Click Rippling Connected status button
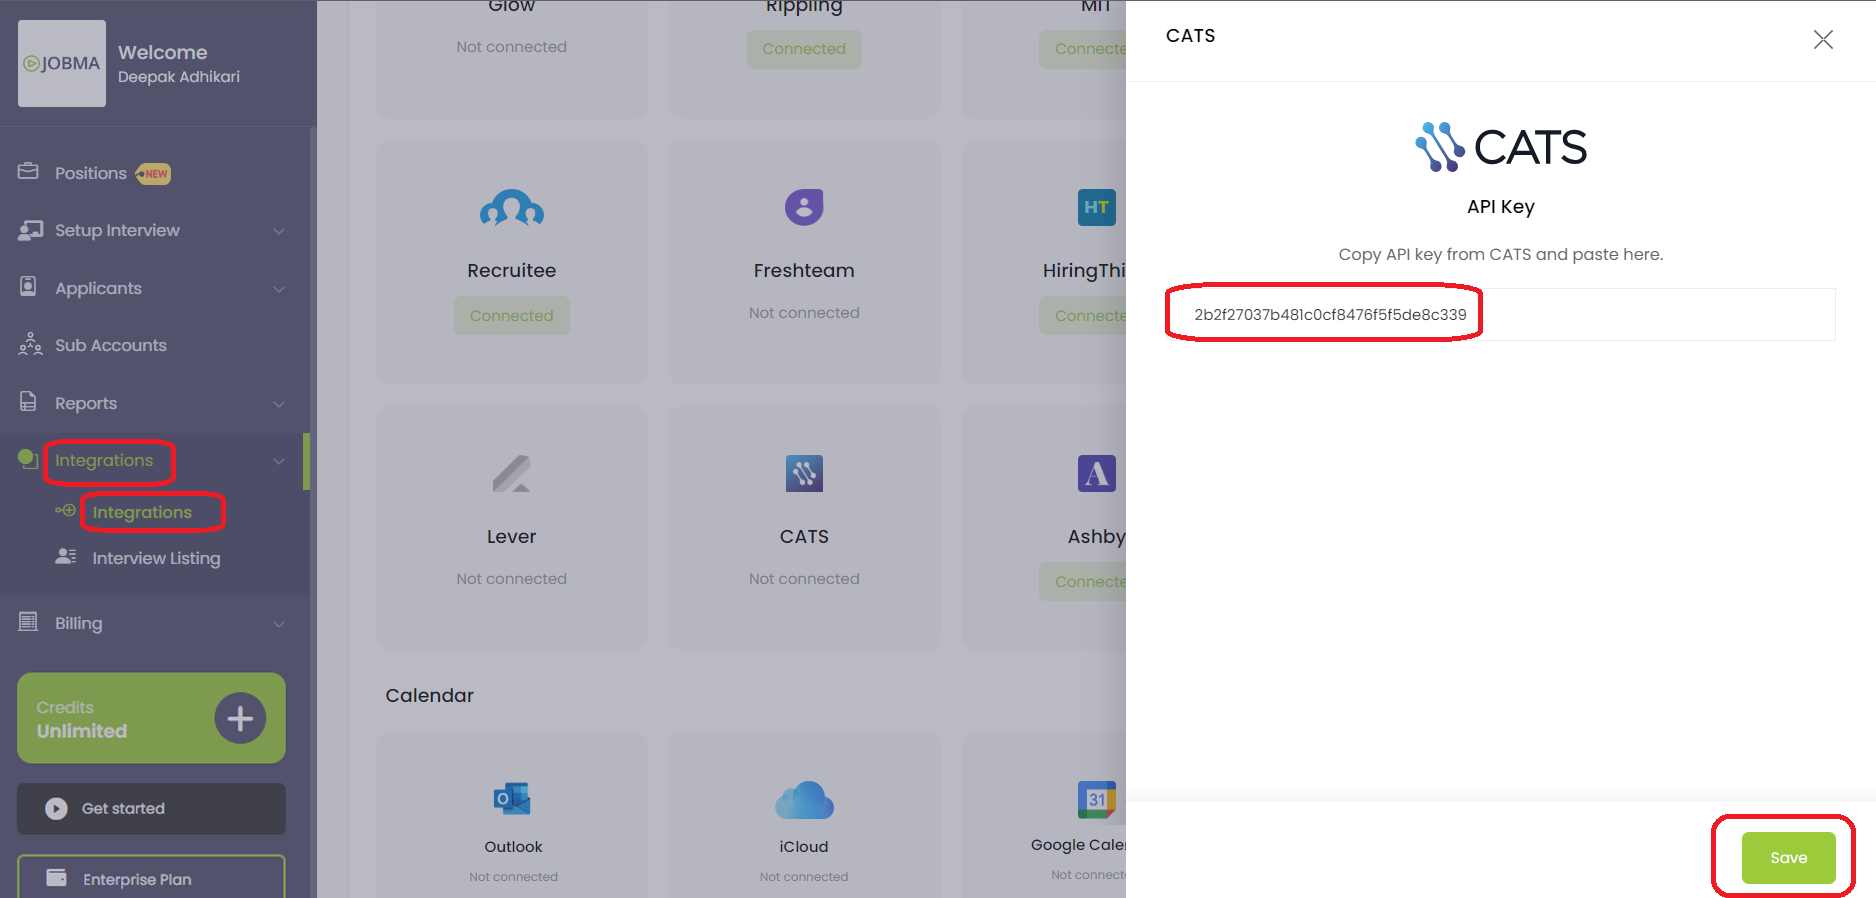The image size is (1876, 898). (804, 49)
